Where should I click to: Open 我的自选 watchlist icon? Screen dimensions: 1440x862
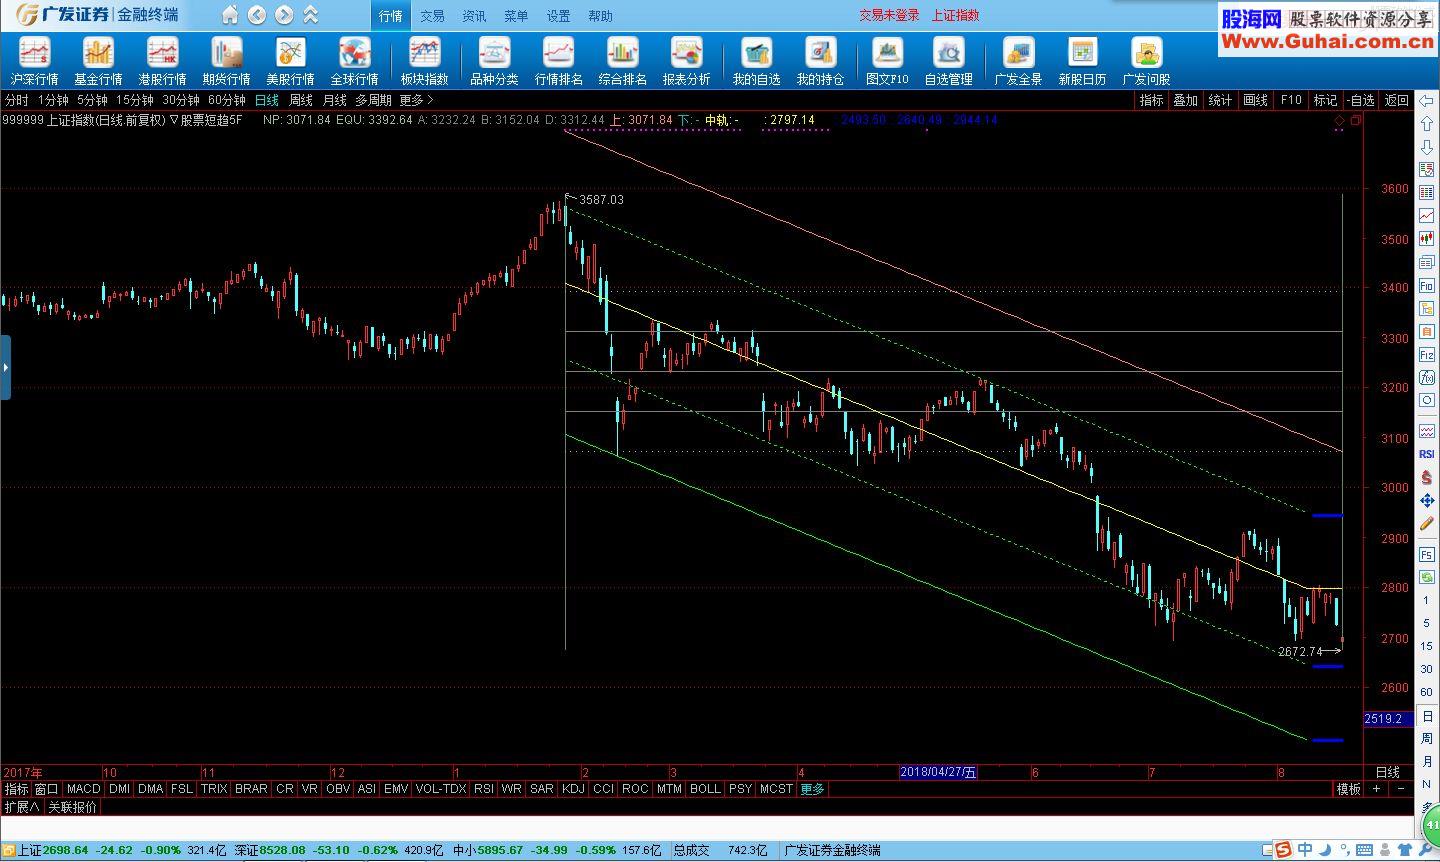click(756, 61)
